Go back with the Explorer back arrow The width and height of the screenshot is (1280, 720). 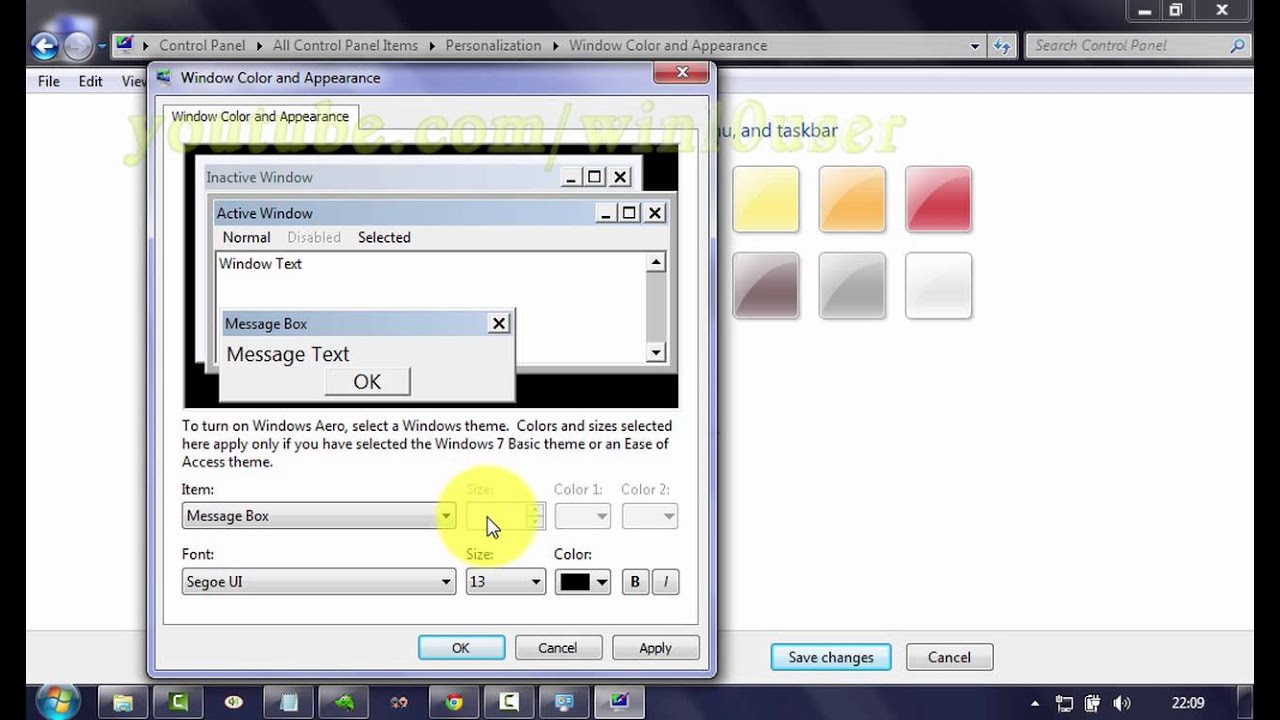pos(44,46)
